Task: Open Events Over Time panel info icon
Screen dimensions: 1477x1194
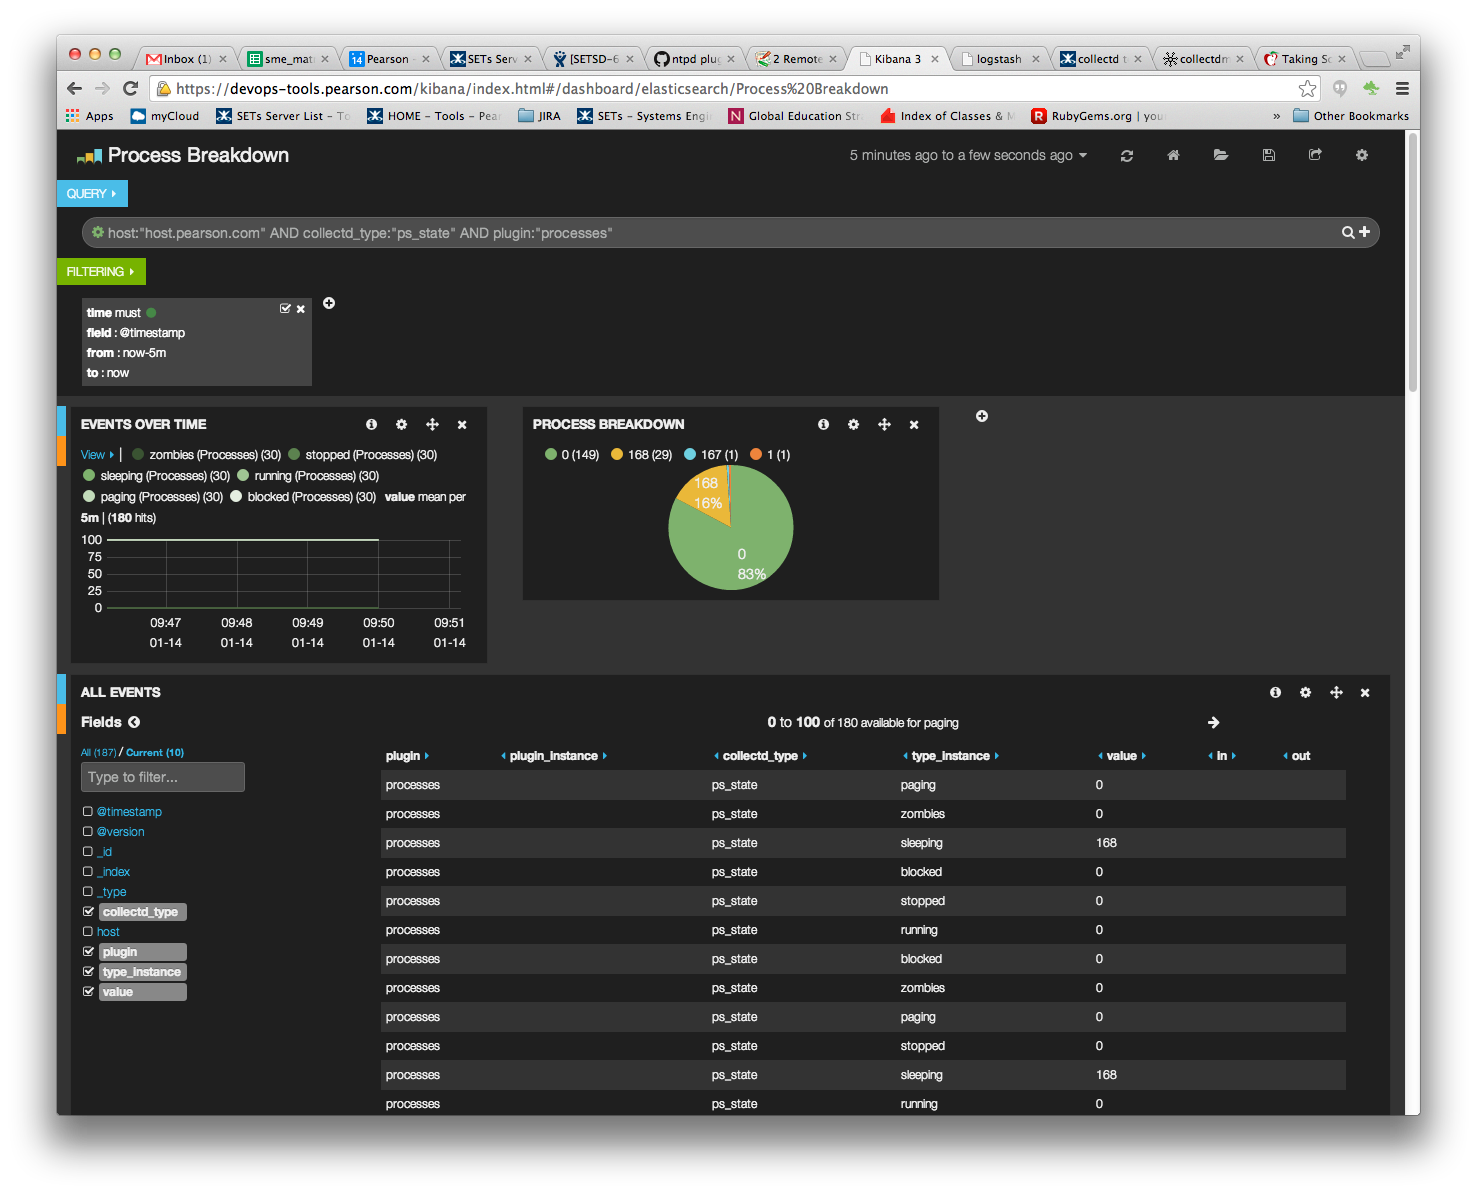Action: click(371, 424)
